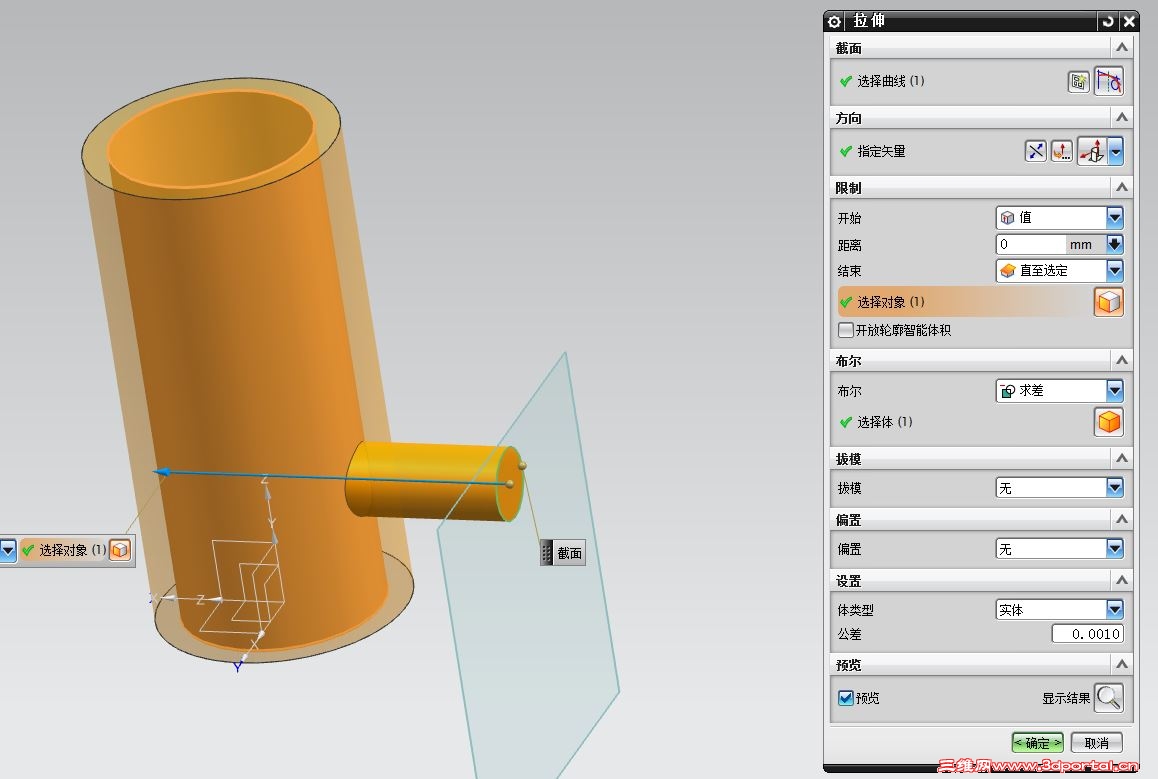Click the curve selection icon beside 选择曲线
The width and height of the screenshot is (1158, 779).
pyautogui.click(x=1109, y=81)
